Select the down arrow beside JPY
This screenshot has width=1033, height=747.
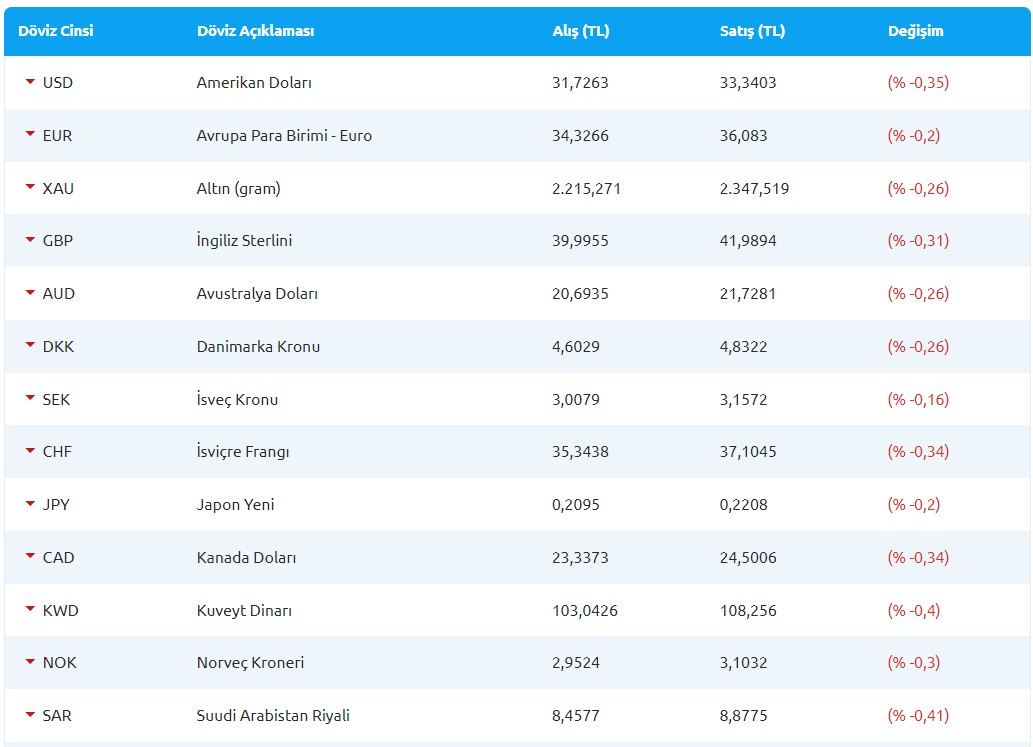point(30,504)
